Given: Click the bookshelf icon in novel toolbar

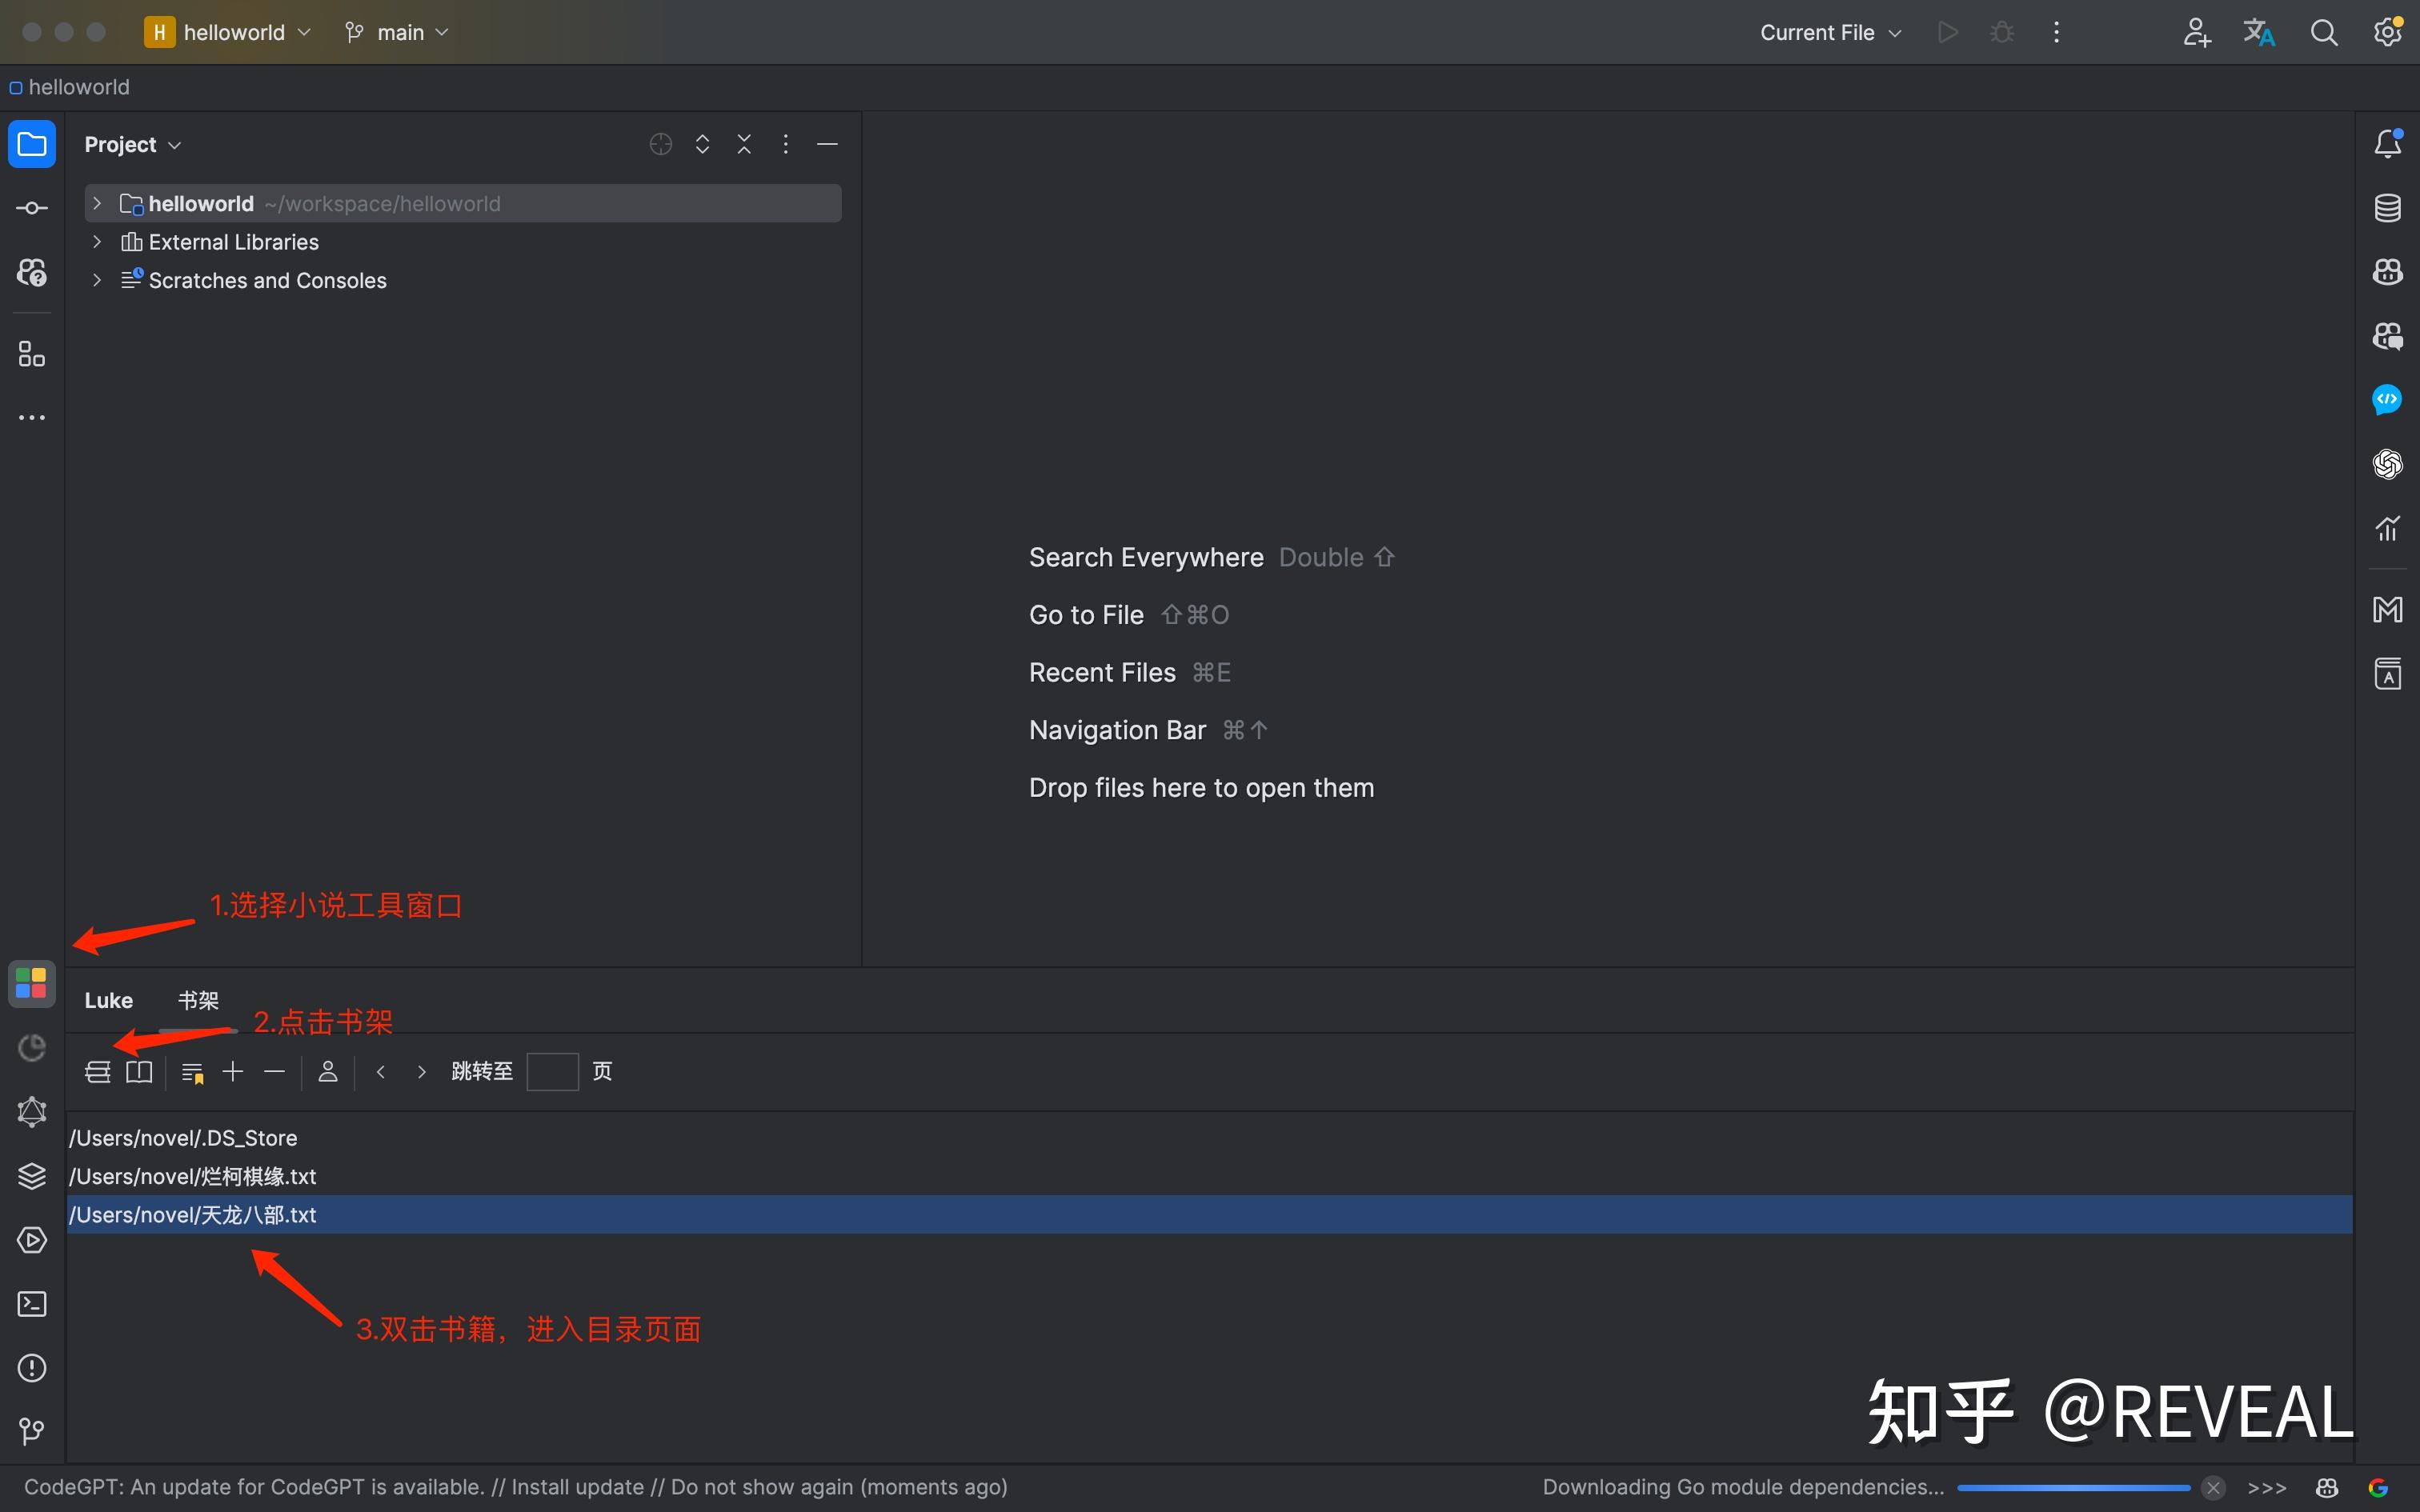Looking at the screenshot, I should tap(97, 1072).
